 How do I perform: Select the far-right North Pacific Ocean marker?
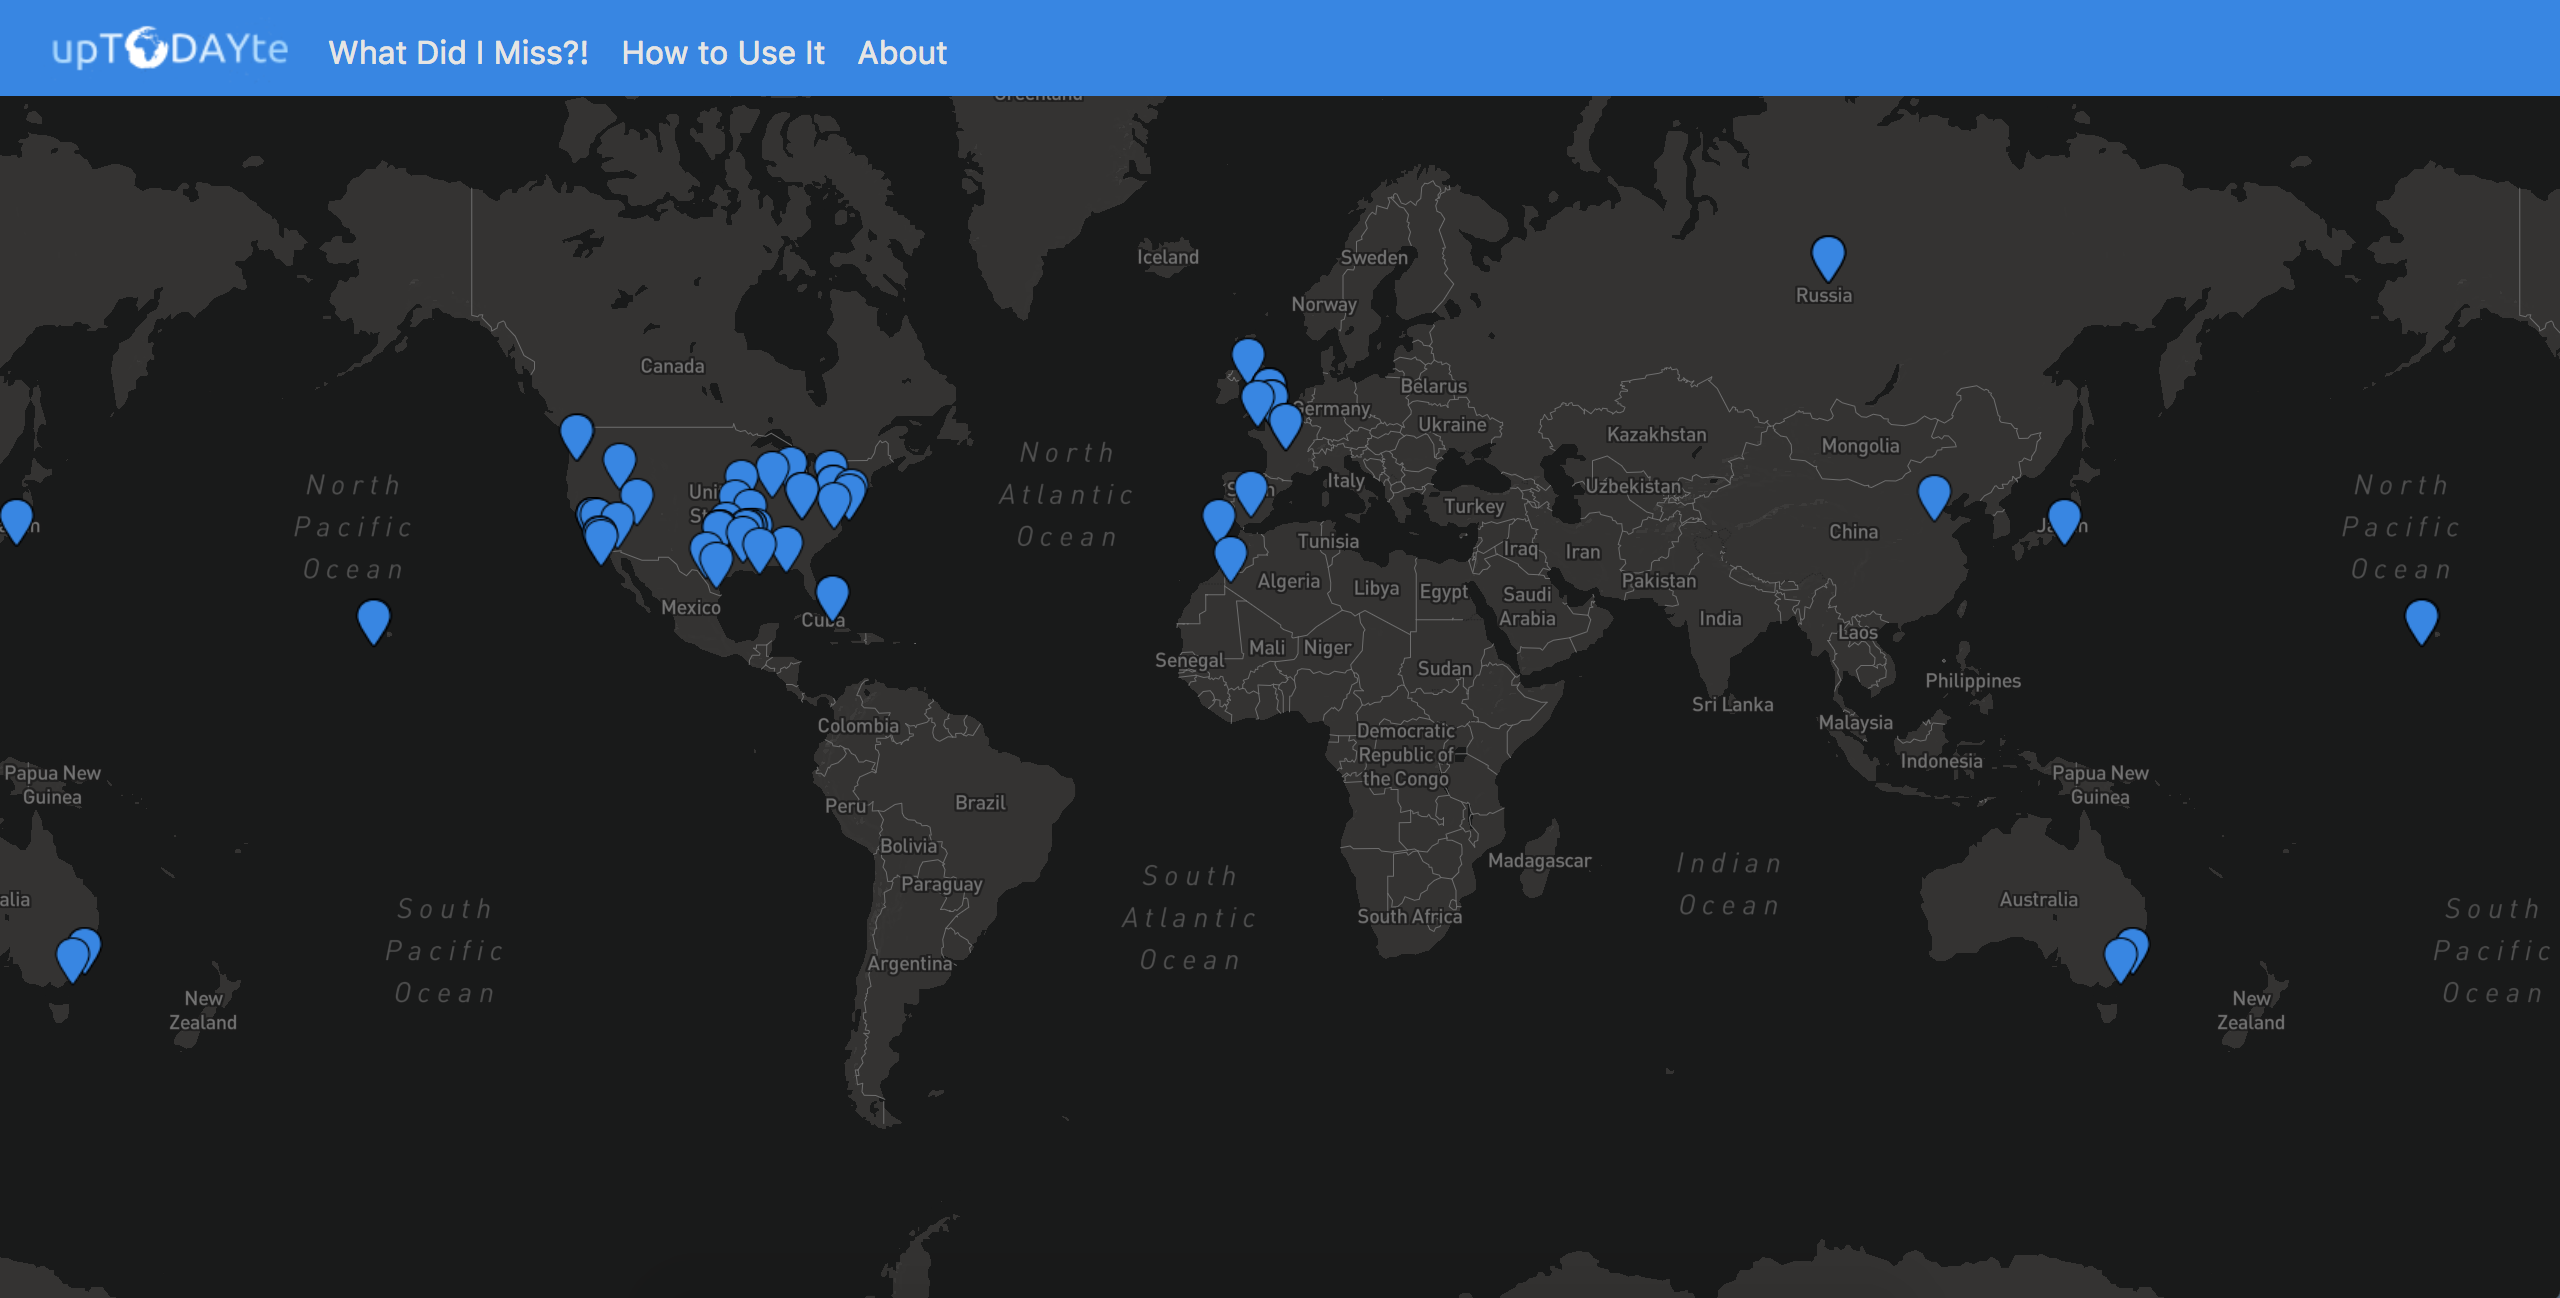(2420, 618)
